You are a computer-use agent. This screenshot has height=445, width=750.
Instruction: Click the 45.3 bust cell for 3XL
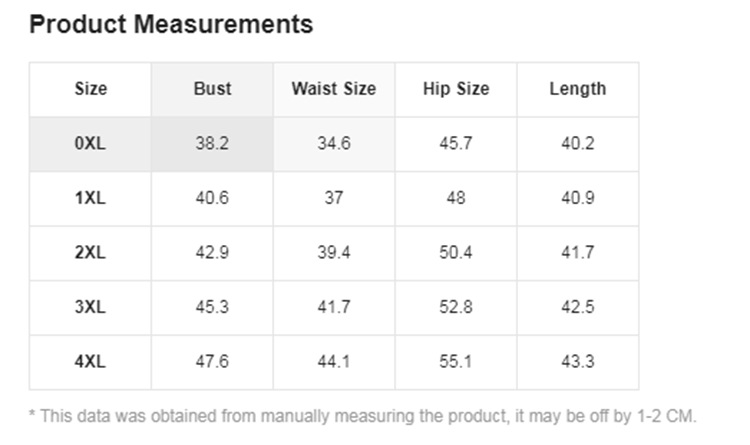[x=212, y=308]
